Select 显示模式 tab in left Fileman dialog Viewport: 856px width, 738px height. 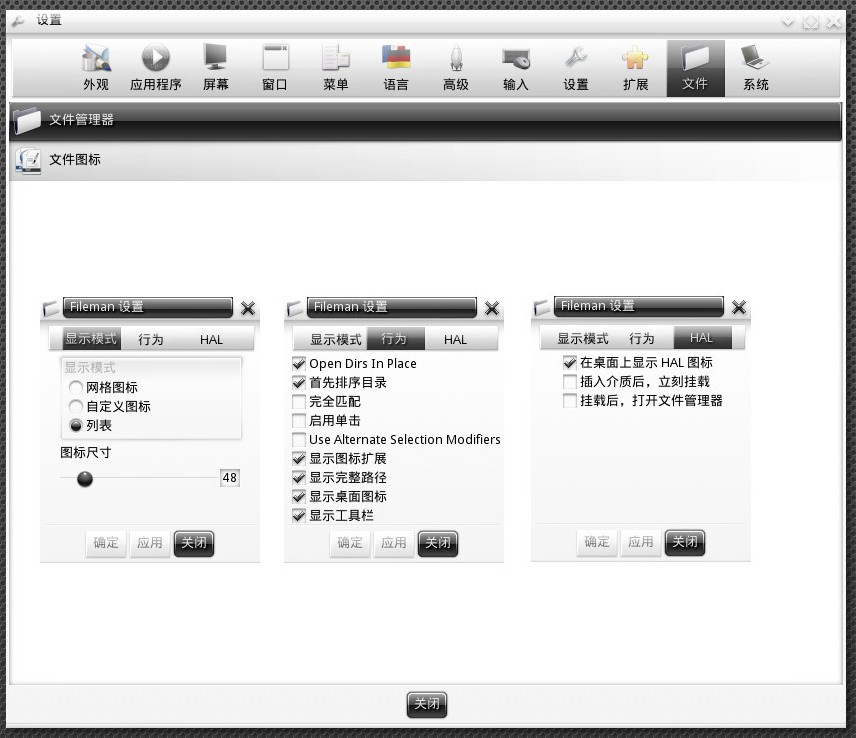click(x=91, y=339)
